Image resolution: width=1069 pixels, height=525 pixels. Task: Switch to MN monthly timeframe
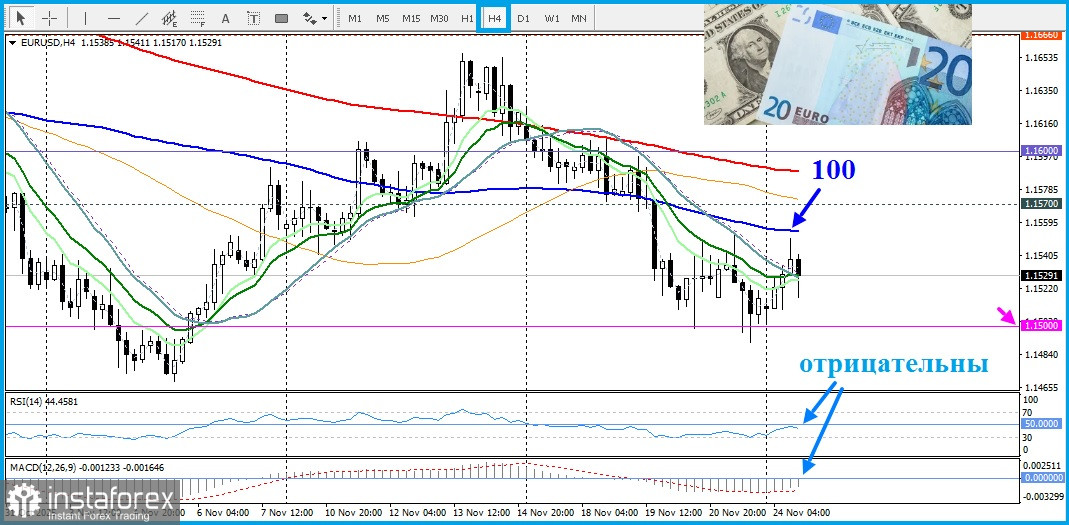[x=579, y=18]
